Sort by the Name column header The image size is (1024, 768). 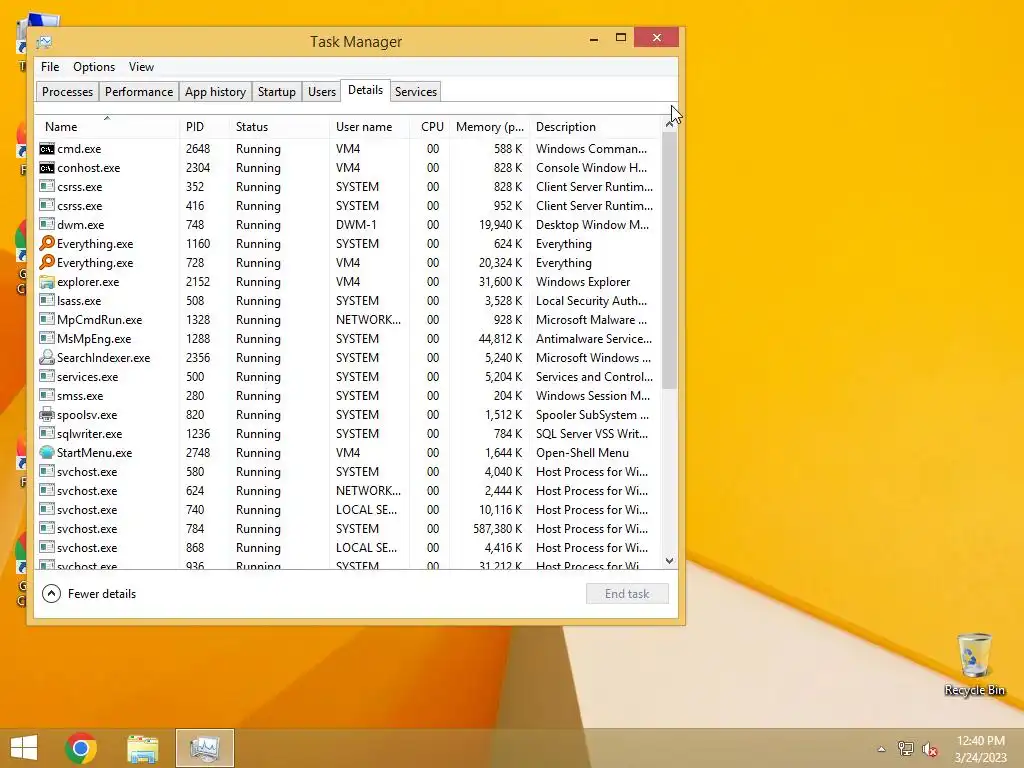(x=106, y=127)
